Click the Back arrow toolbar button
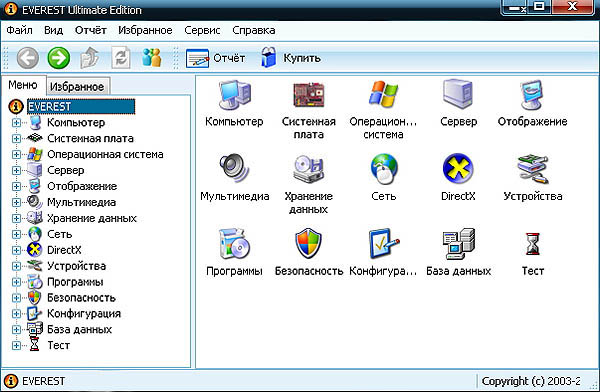Image resolution: width=600 pixels, height=392 pixels. (28, 58)
